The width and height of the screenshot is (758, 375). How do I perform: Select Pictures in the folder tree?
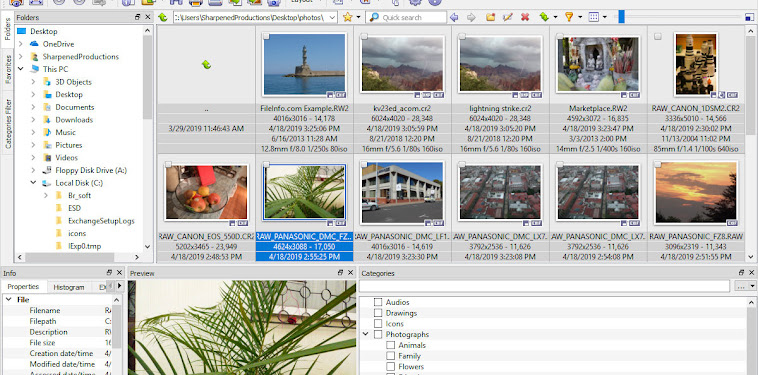pyautogui.click(x=69, y=145)
